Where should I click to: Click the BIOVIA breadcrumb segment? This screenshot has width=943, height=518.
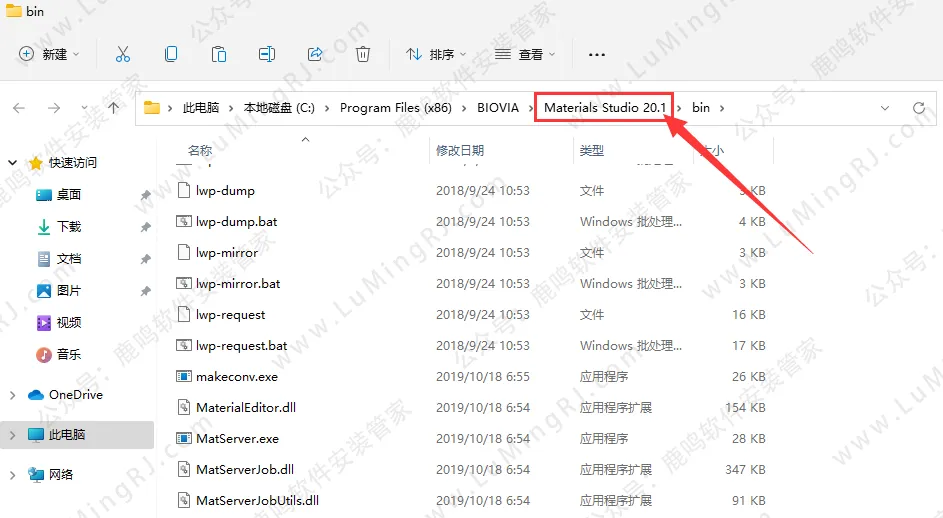click(498, 108)
